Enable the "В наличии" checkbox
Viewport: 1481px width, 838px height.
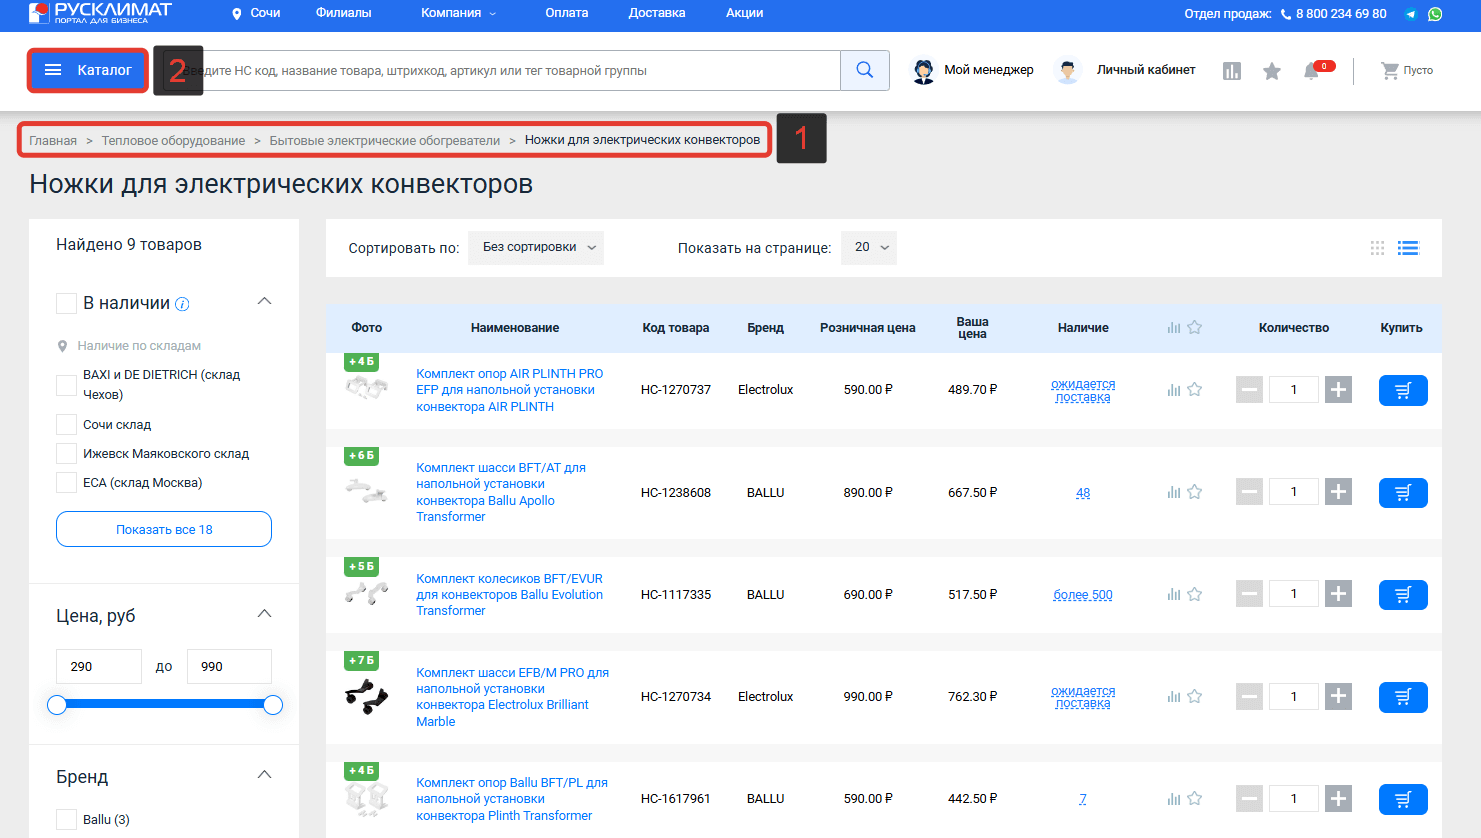coord(67,303)
